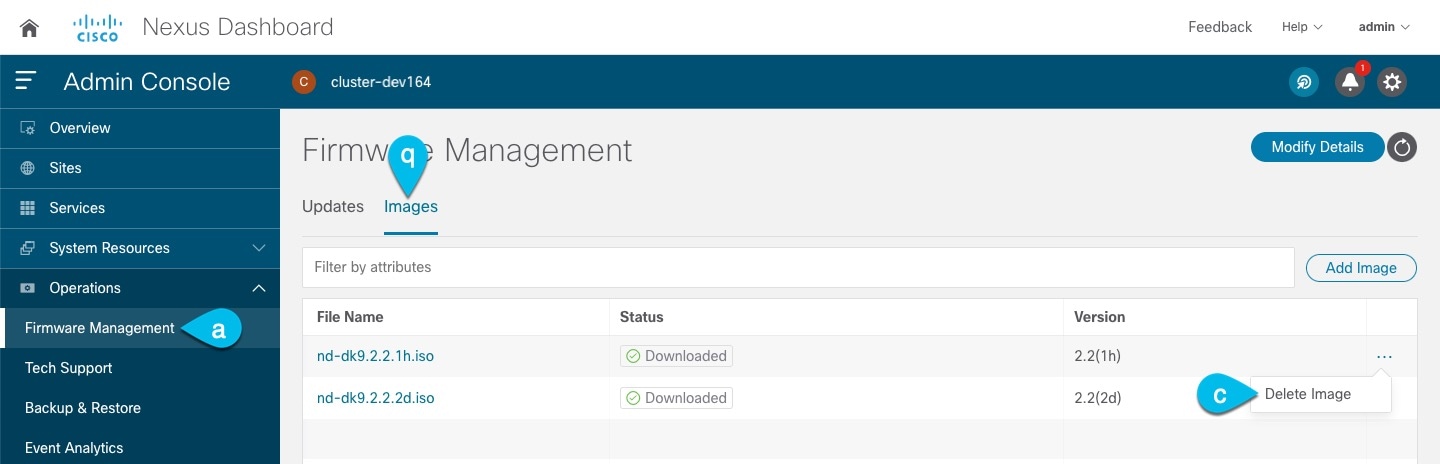Open the admin user dropdown
Image resolution: width=1440 pixels, height=464 pixels.
(x=1384, y=27)
